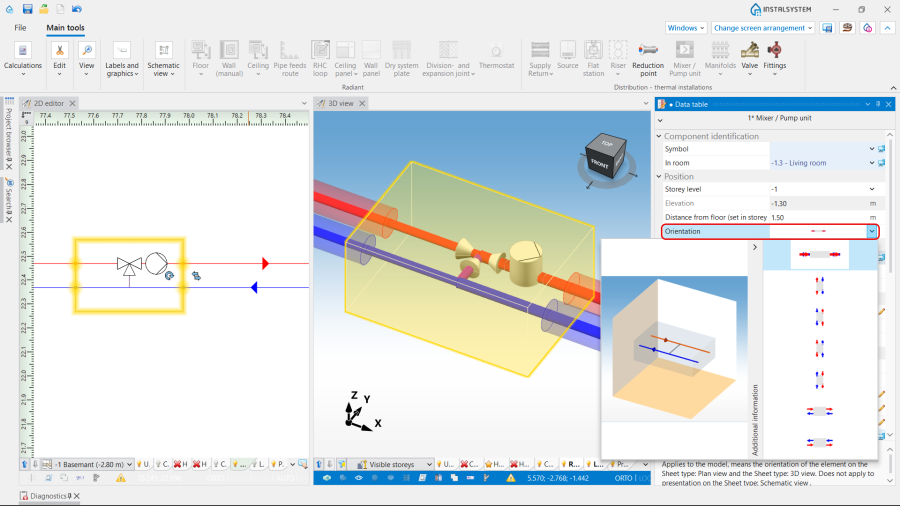Viewport: 900px width, 506px height.
Task: Close the 3D view tab
Action: [x=362, y=103]
